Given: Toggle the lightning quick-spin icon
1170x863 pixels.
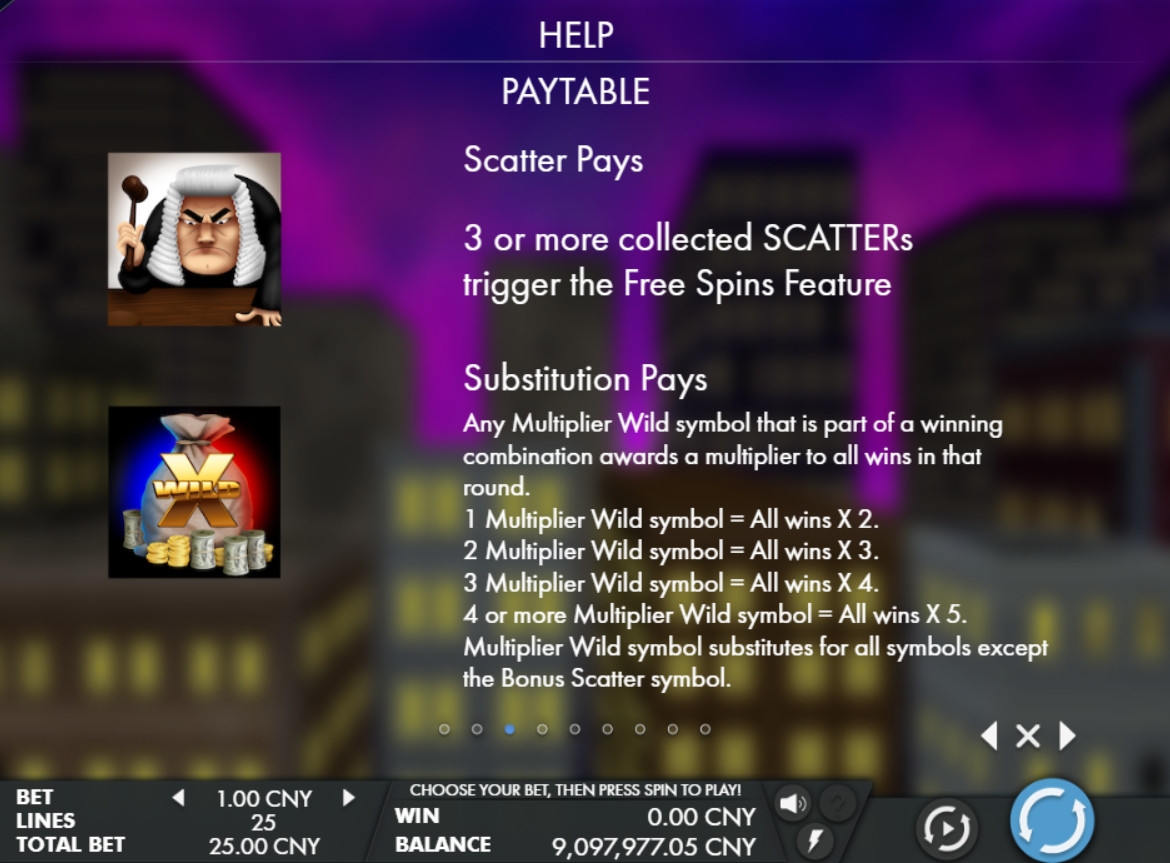Looking at the screenshot, I should (816, 841).
